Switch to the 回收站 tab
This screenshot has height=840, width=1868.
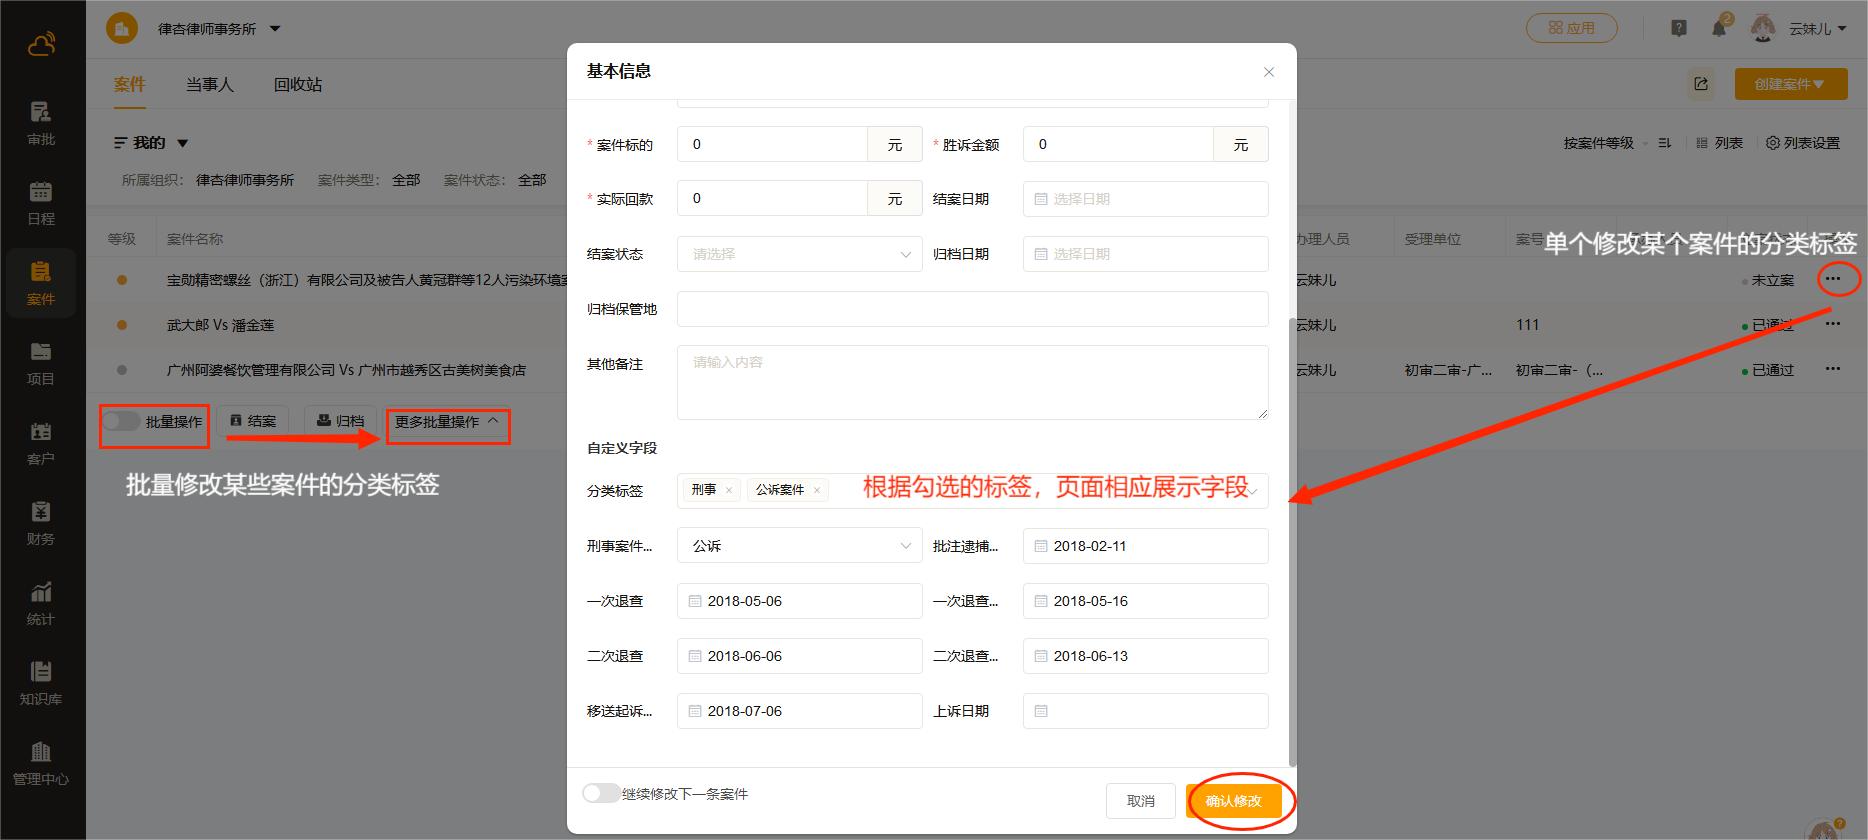tap(298, 85)
